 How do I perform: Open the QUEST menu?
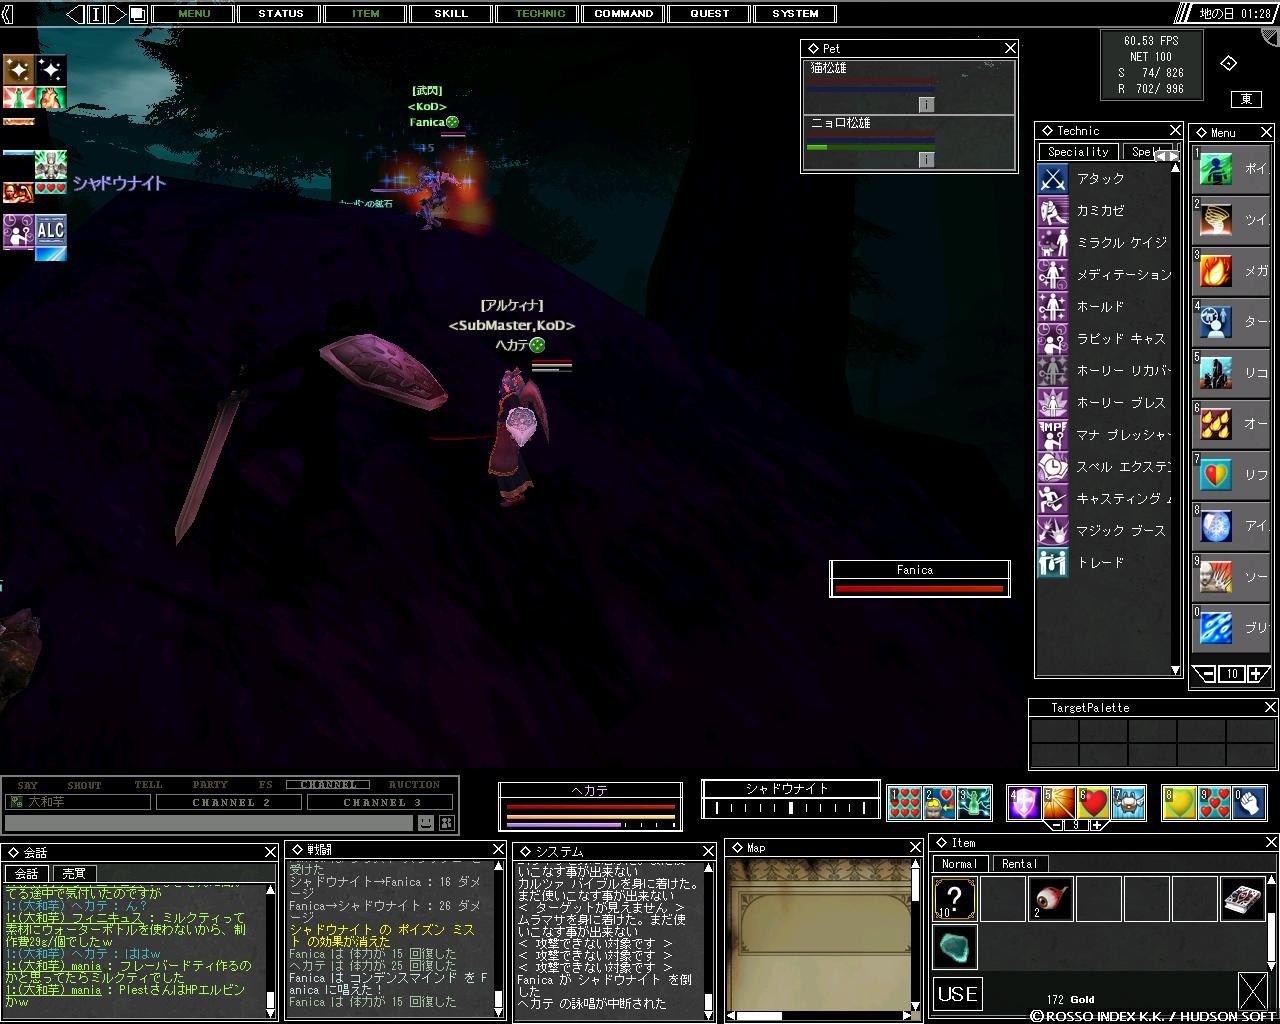(709, 14)
